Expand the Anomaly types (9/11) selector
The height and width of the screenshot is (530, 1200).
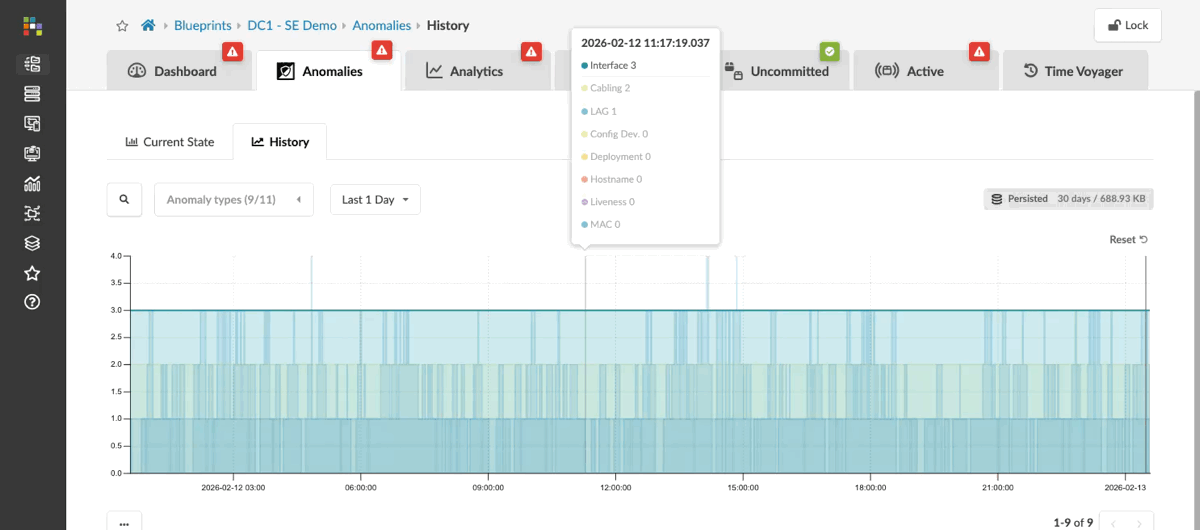coord(233,200)
